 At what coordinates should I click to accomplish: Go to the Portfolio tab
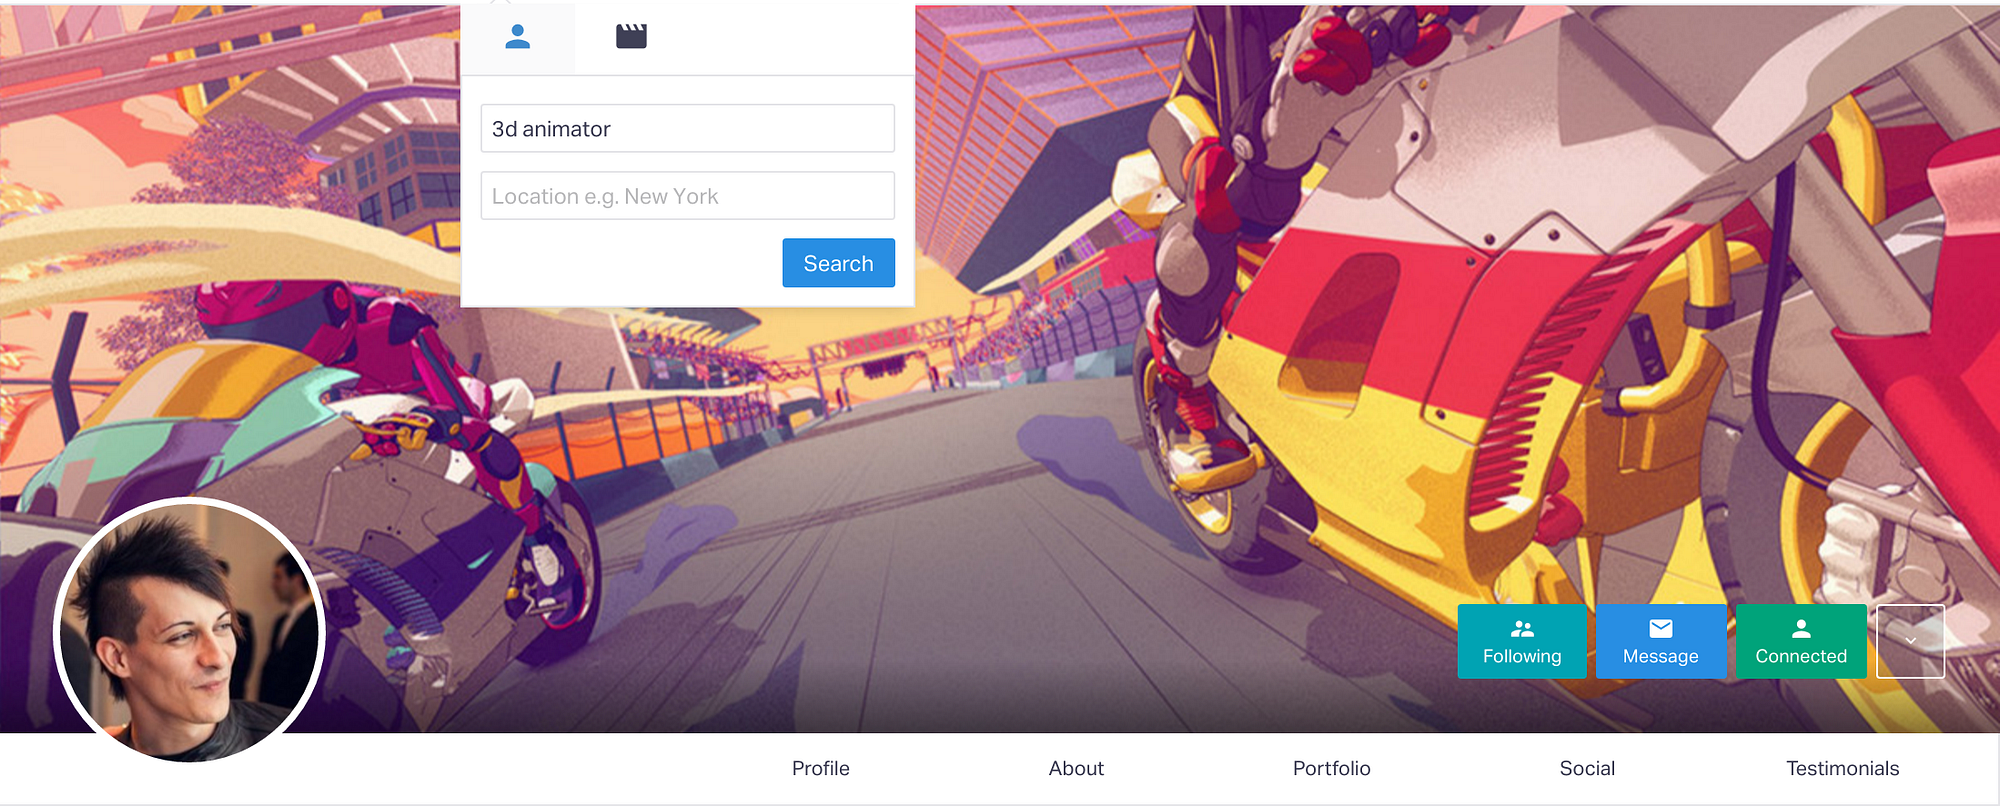pos(1331,768)
